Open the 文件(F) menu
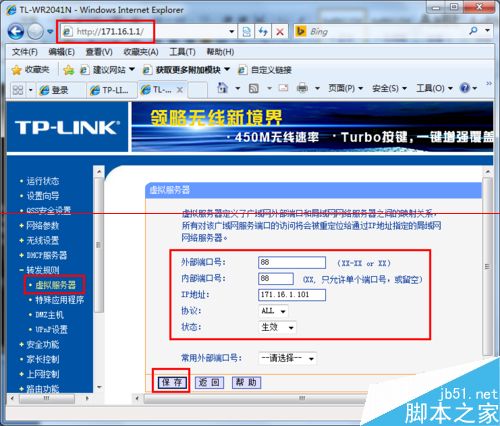Viewport: 500px width, 426px height. 25,52
